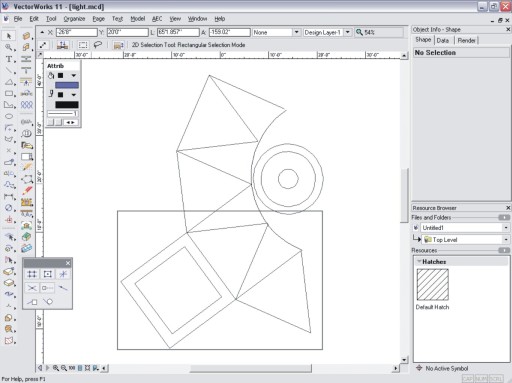The image size is (512, 383).
Task: Select the Rectangle tool
Action: [x=9, y=93]
